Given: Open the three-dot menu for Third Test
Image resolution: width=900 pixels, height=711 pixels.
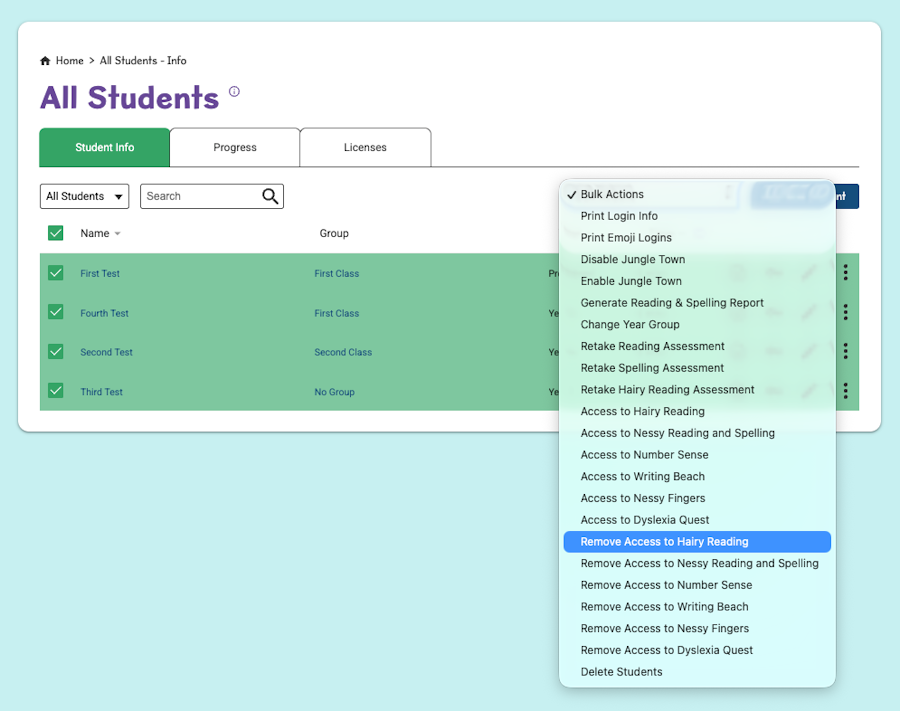Looking at the screenshot, I should point(845,391).
